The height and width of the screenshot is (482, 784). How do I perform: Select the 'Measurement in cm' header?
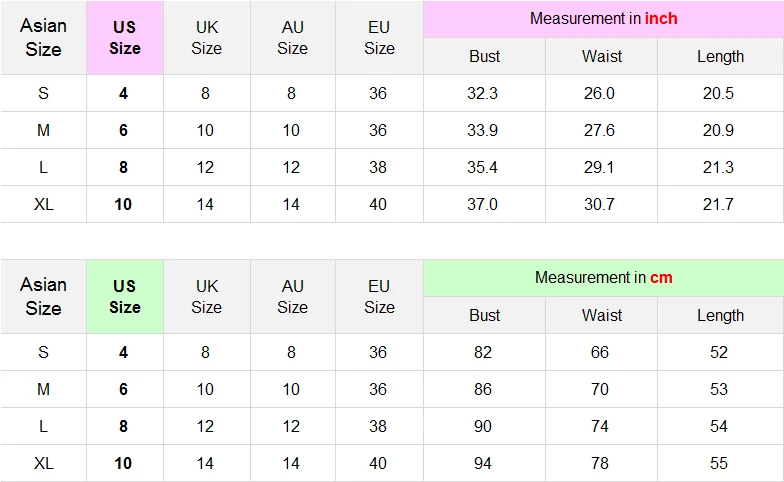604,278
